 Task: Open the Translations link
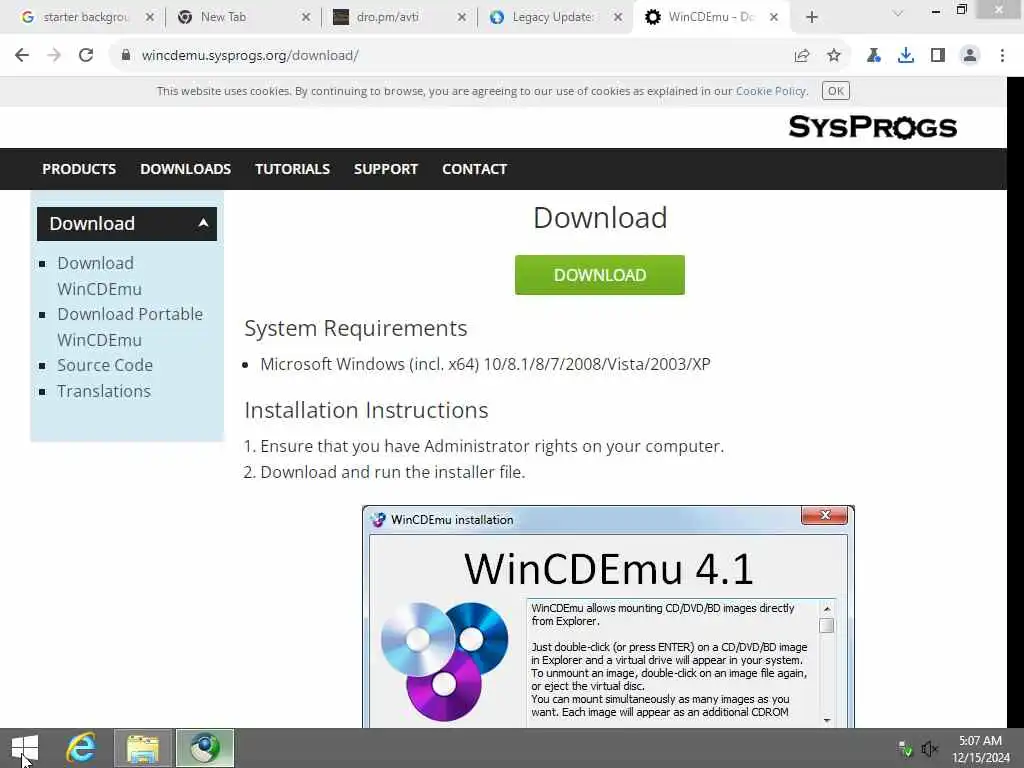coord(104,391)
